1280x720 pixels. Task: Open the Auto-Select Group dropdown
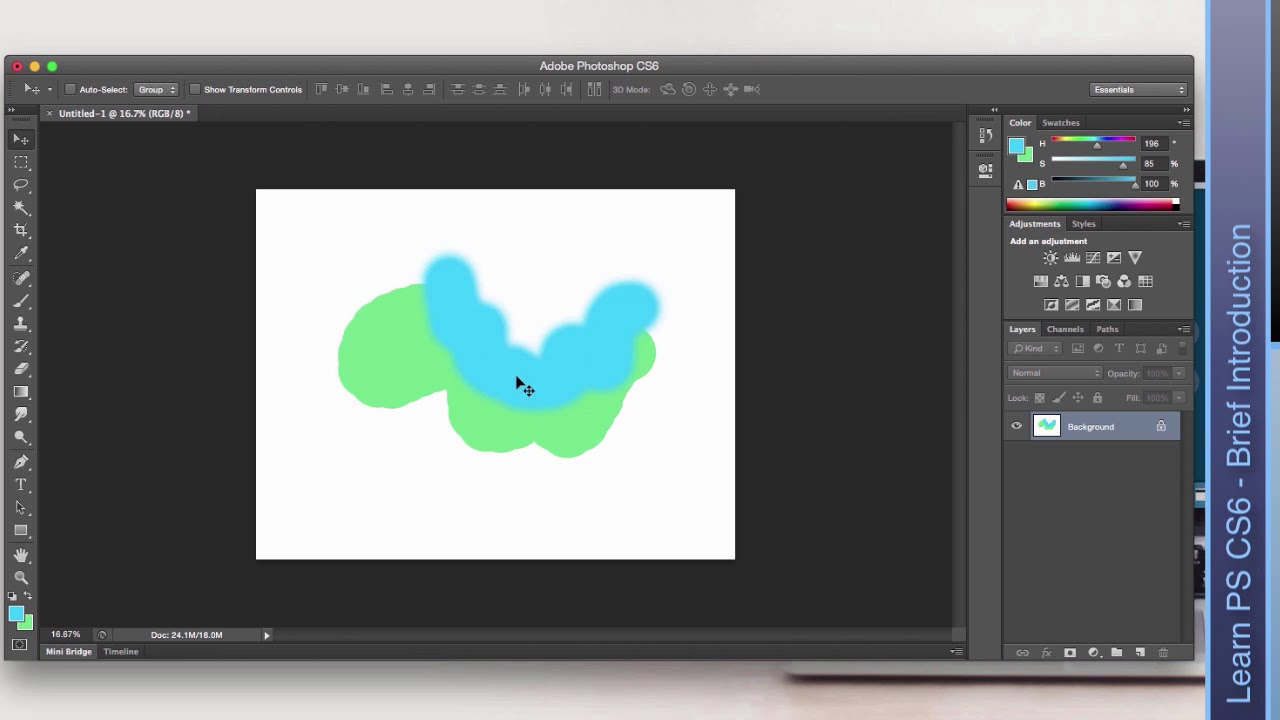pyautogui.click(x=156, y=89)
